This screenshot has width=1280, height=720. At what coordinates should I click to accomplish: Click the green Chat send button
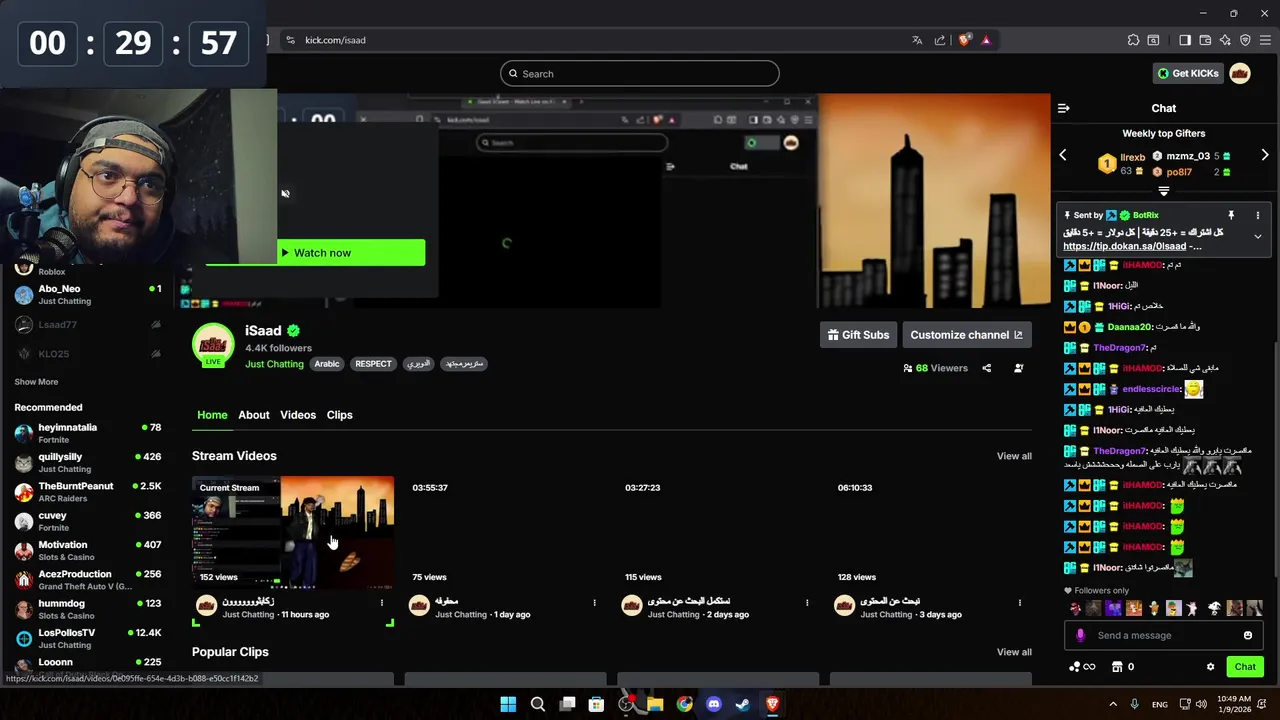1245,667
